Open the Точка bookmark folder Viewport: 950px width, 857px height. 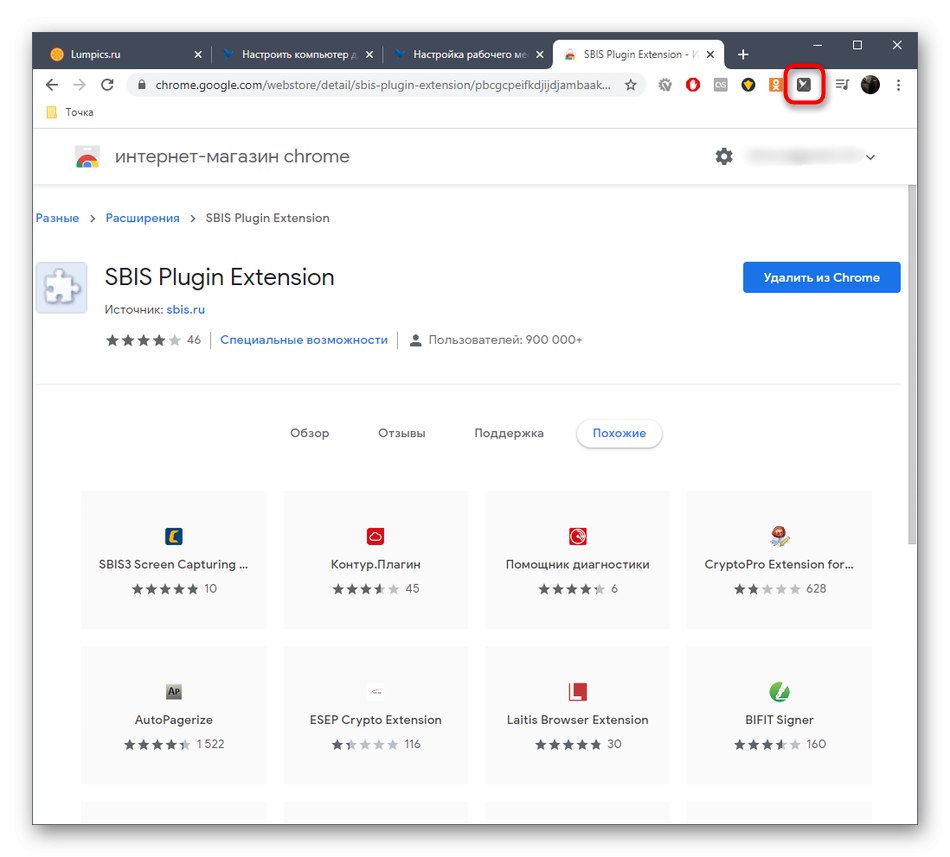(x=70, y=112)
